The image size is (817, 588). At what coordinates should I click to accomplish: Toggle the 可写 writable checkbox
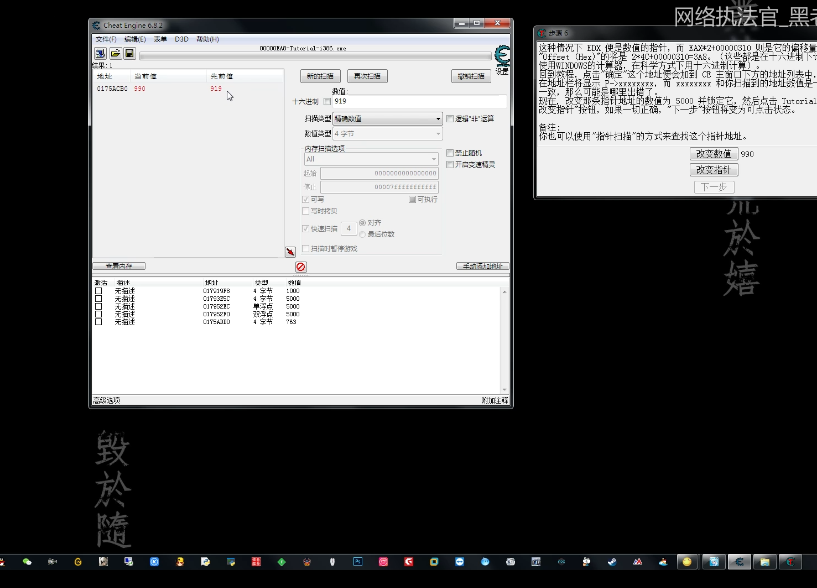(x=306, y=200)
